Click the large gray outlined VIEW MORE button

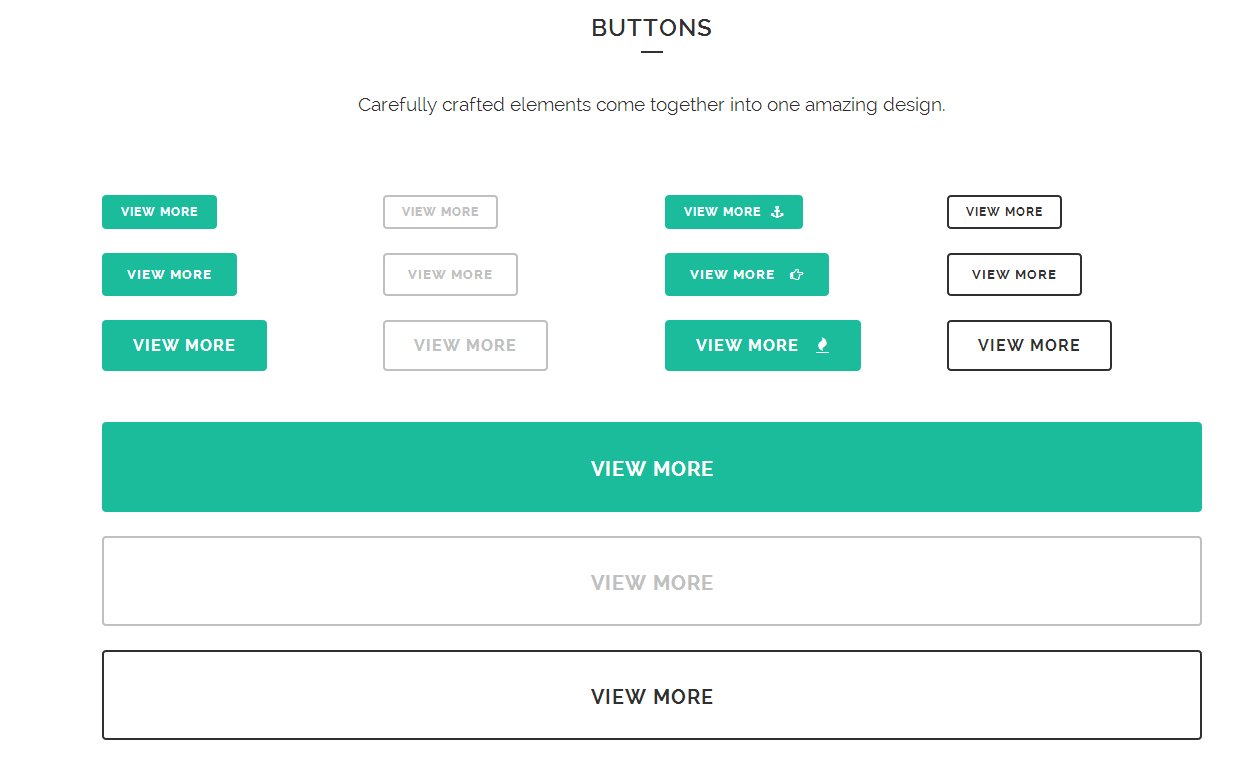point(465,346)
